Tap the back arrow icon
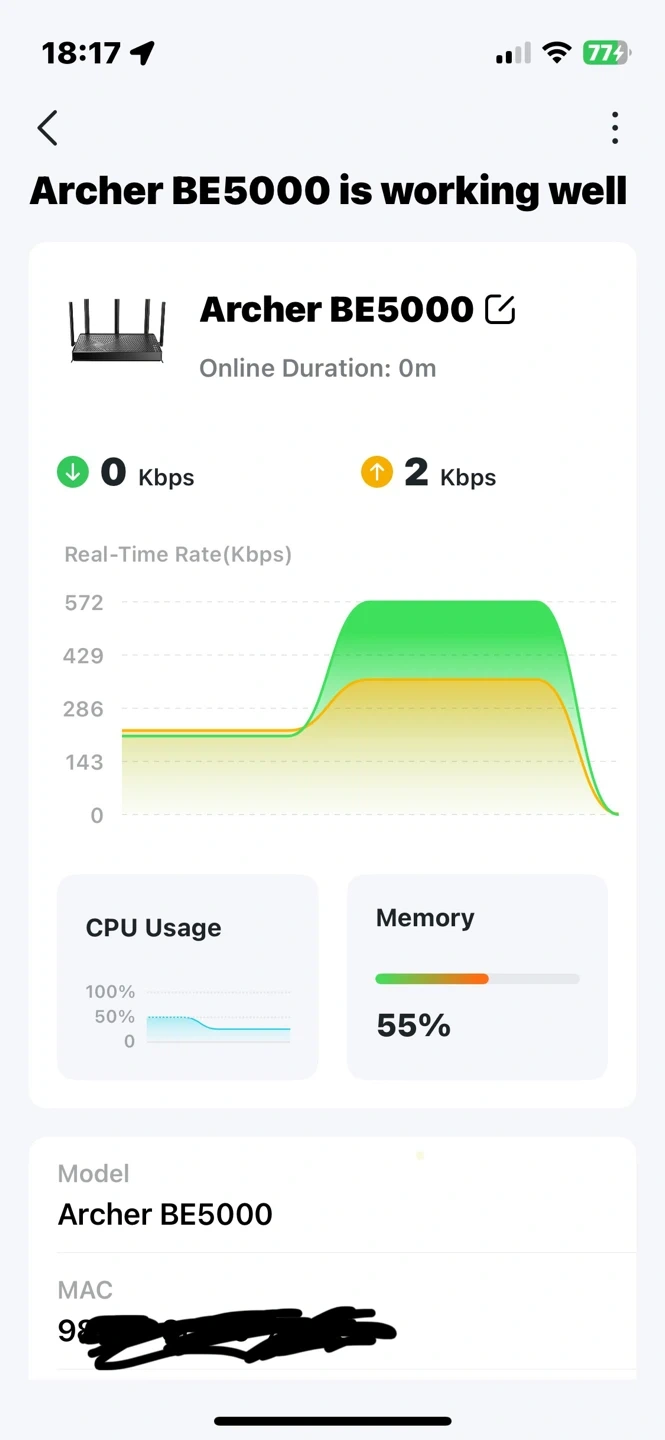This screenshot has width=665, height=1440. 47,128
